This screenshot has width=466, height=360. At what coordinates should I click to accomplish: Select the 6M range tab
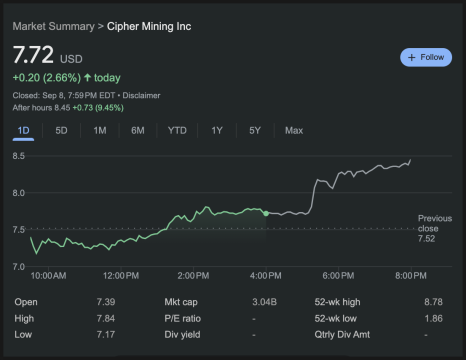[138, 130]
